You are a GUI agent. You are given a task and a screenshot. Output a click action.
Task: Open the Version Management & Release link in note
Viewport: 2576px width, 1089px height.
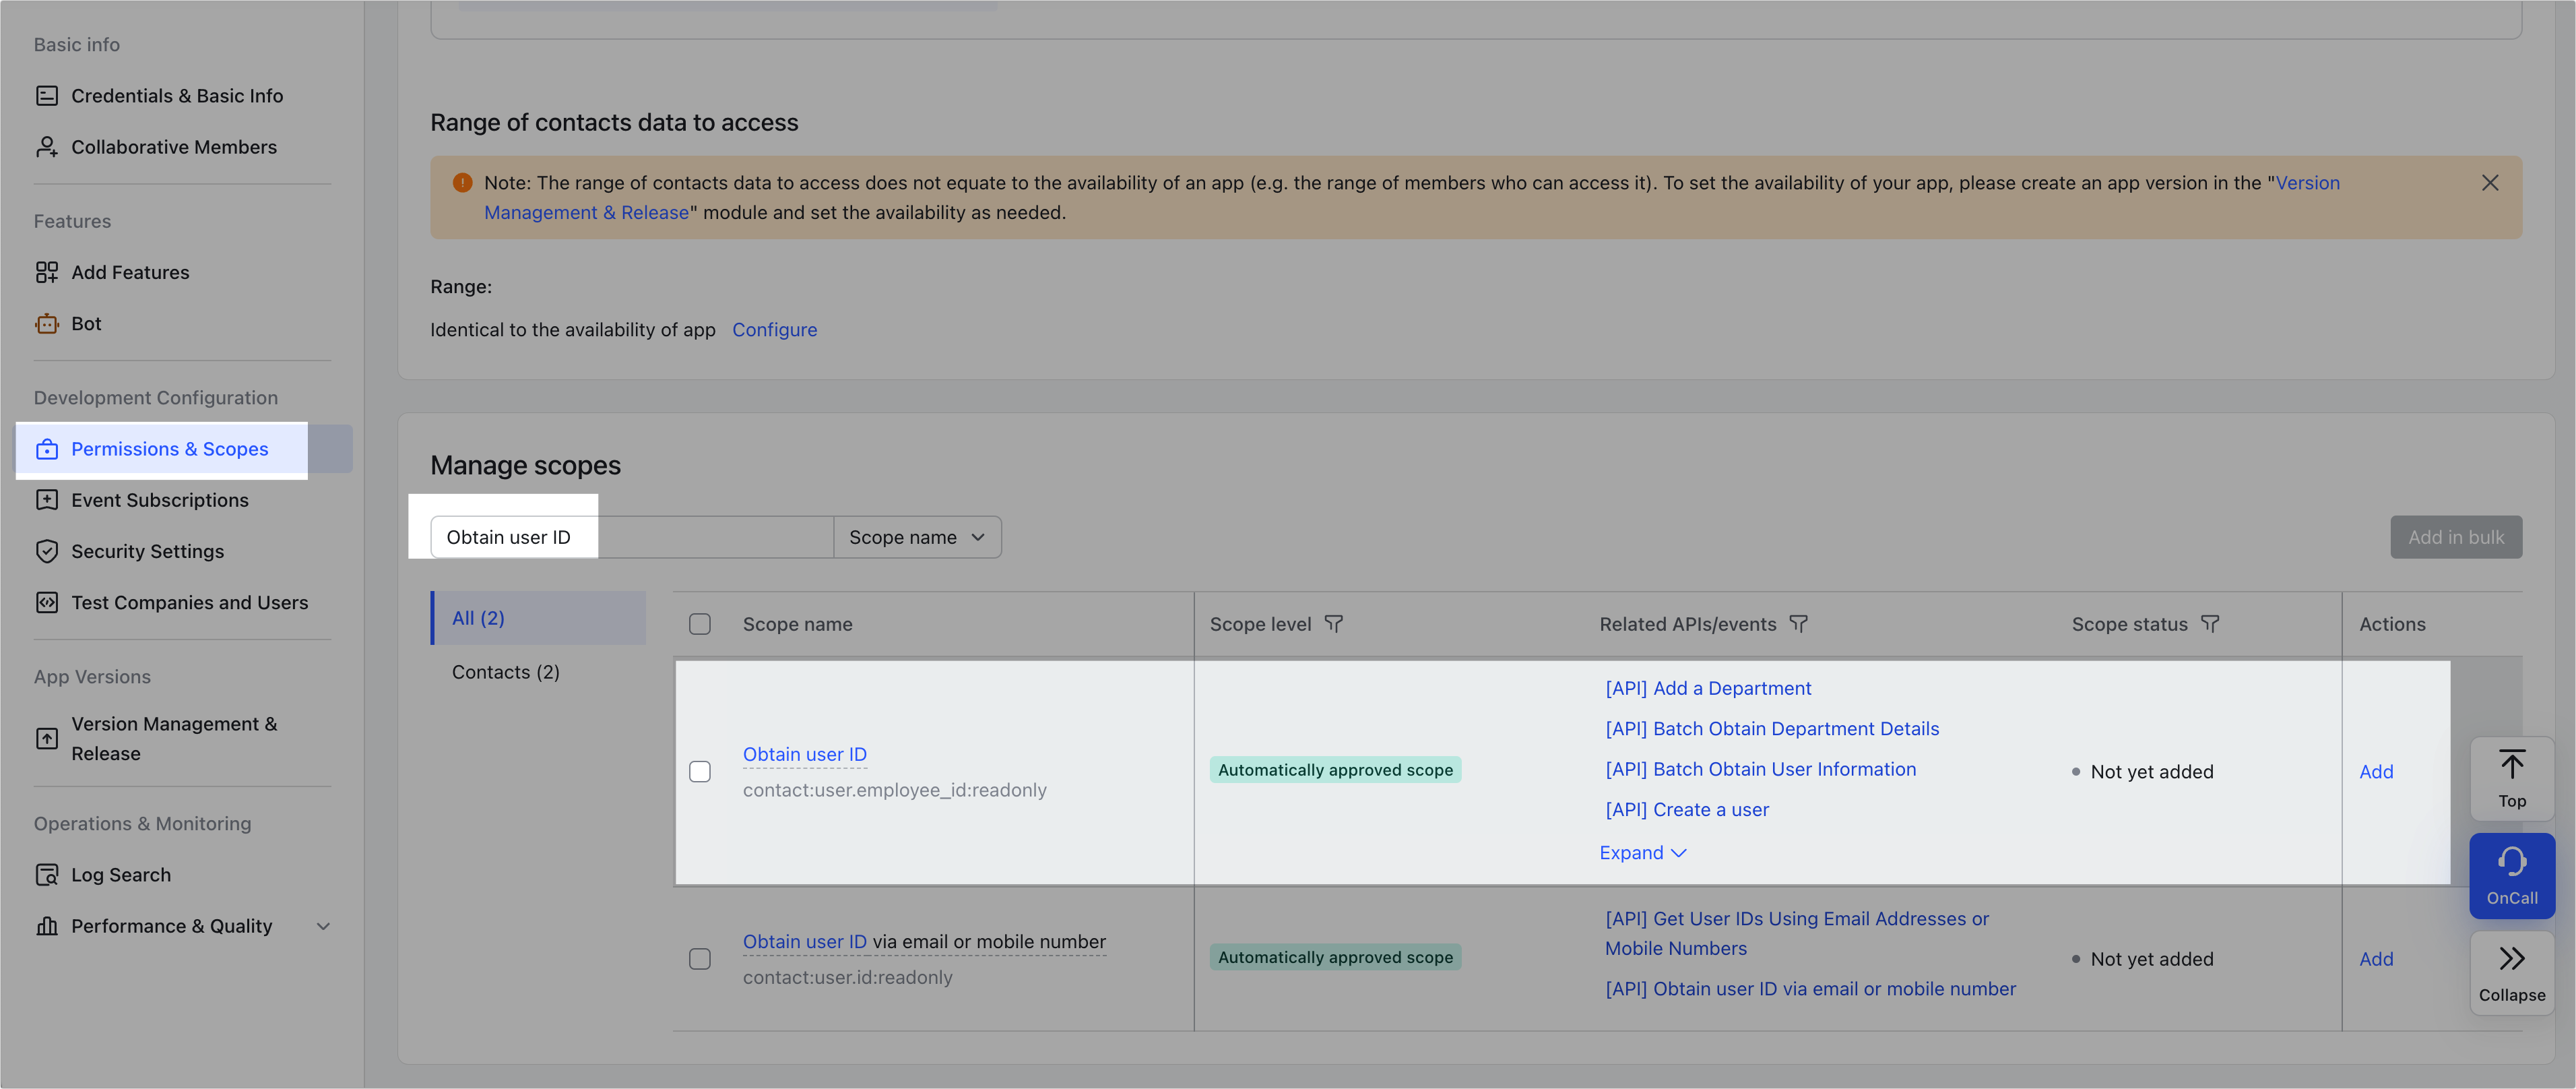(x=2309, y=183)
